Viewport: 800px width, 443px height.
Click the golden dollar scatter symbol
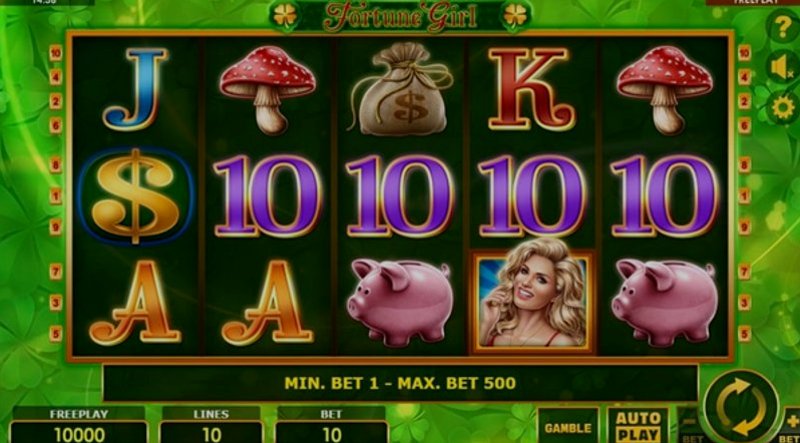[135, 196]
